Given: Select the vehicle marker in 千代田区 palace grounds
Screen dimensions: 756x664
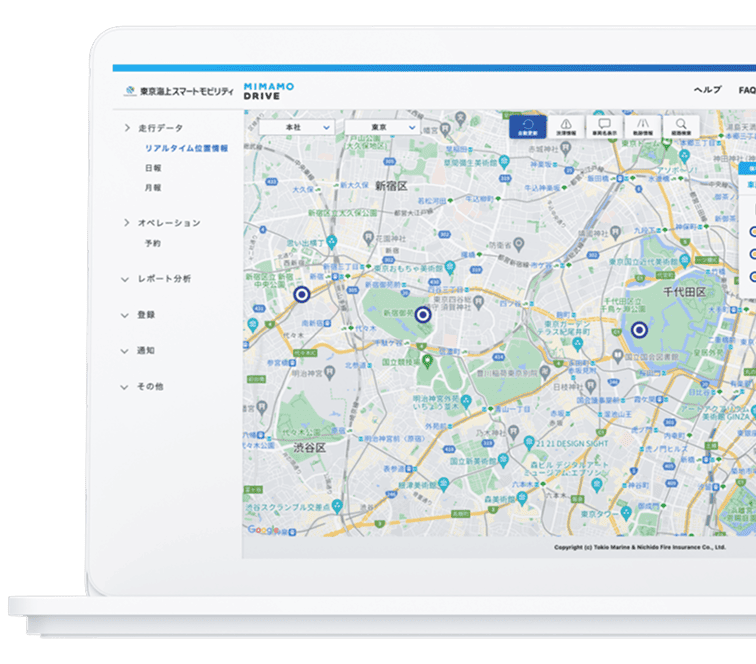Looking at the screenshot, I should pos(639,329).
